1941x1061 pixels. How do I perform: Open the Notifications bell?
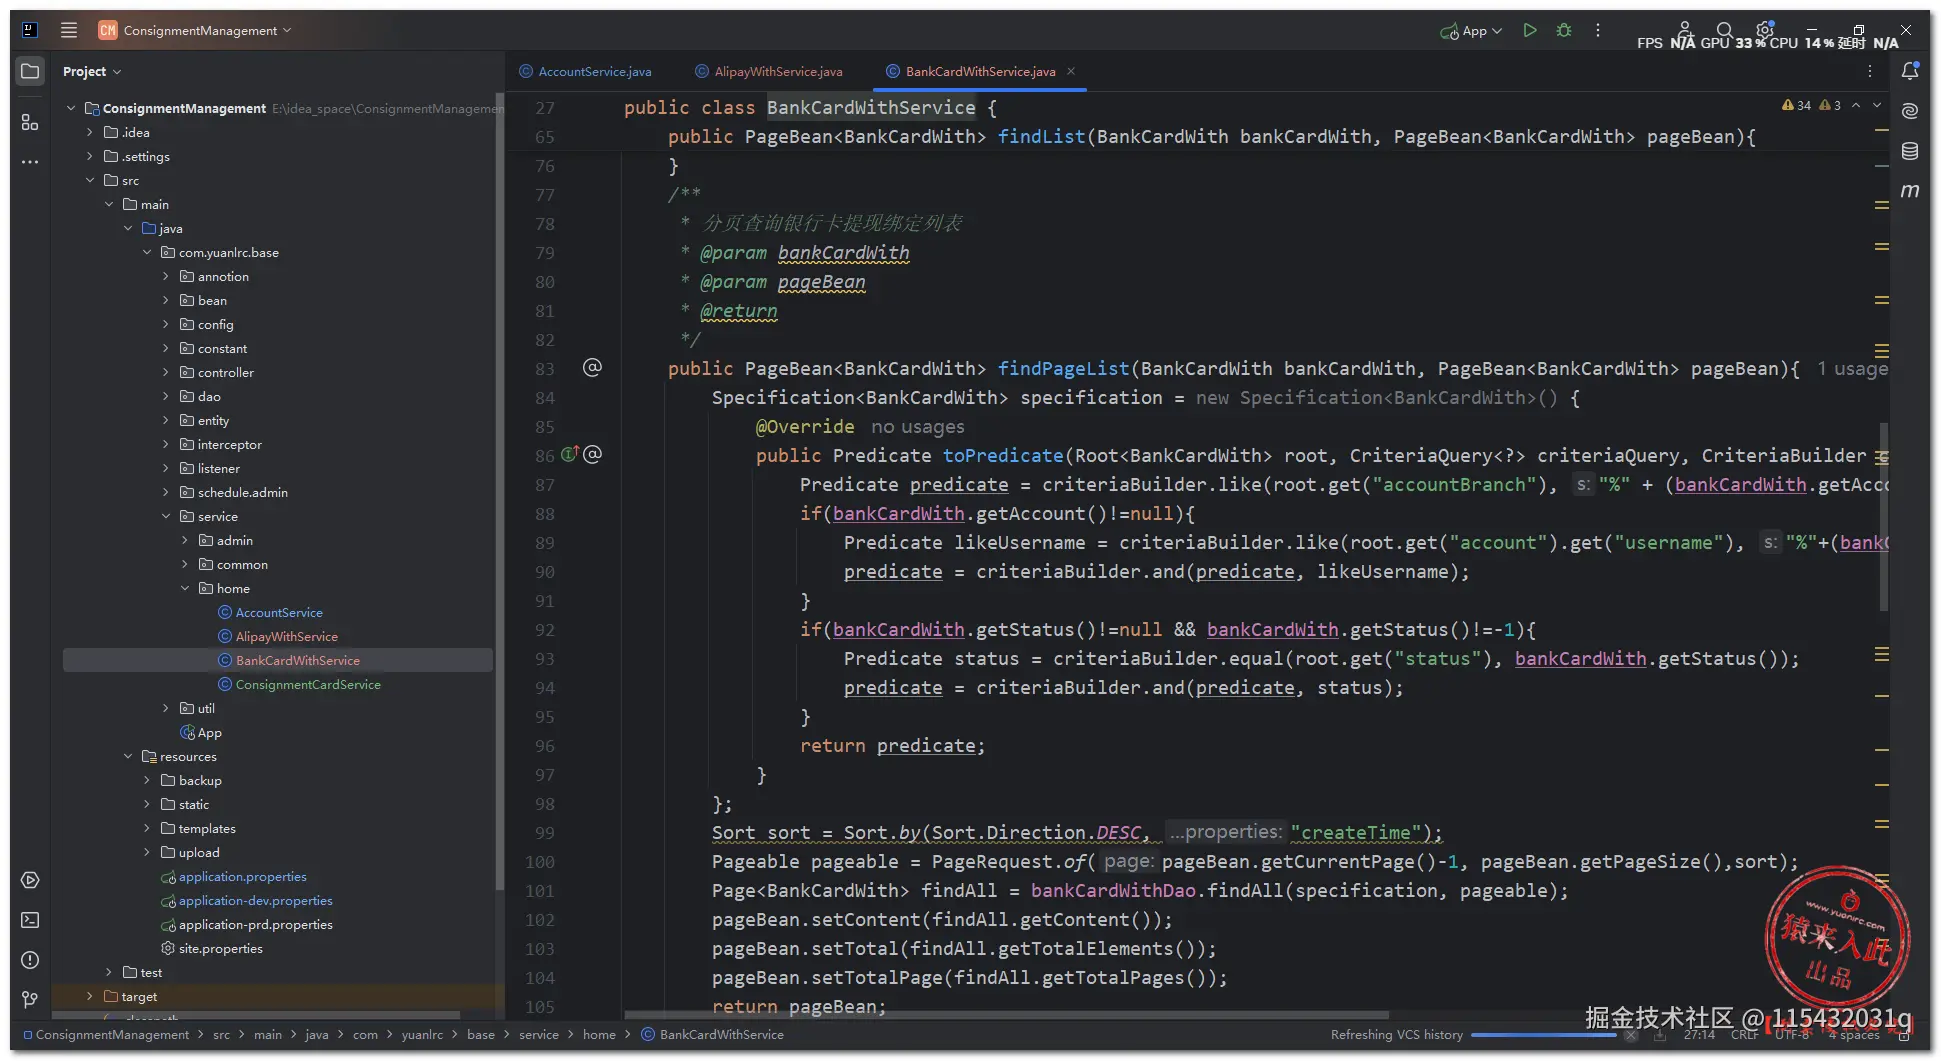coord(1910,71)
